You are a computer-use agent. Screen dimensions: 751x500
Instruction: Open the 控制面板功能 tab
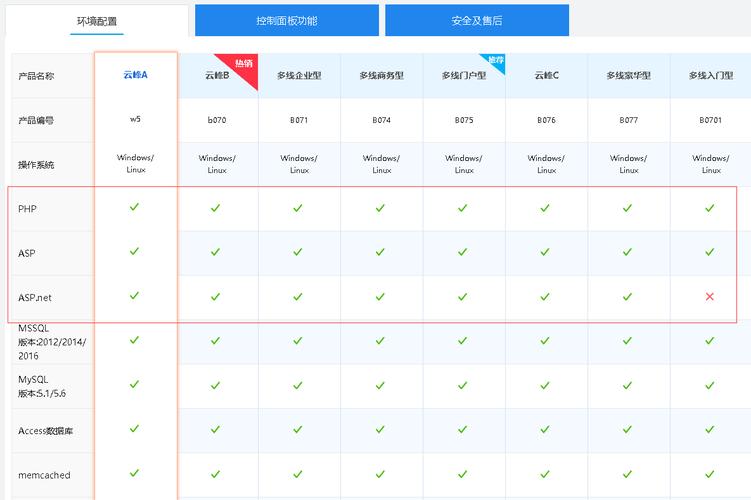tap(287, 21)
